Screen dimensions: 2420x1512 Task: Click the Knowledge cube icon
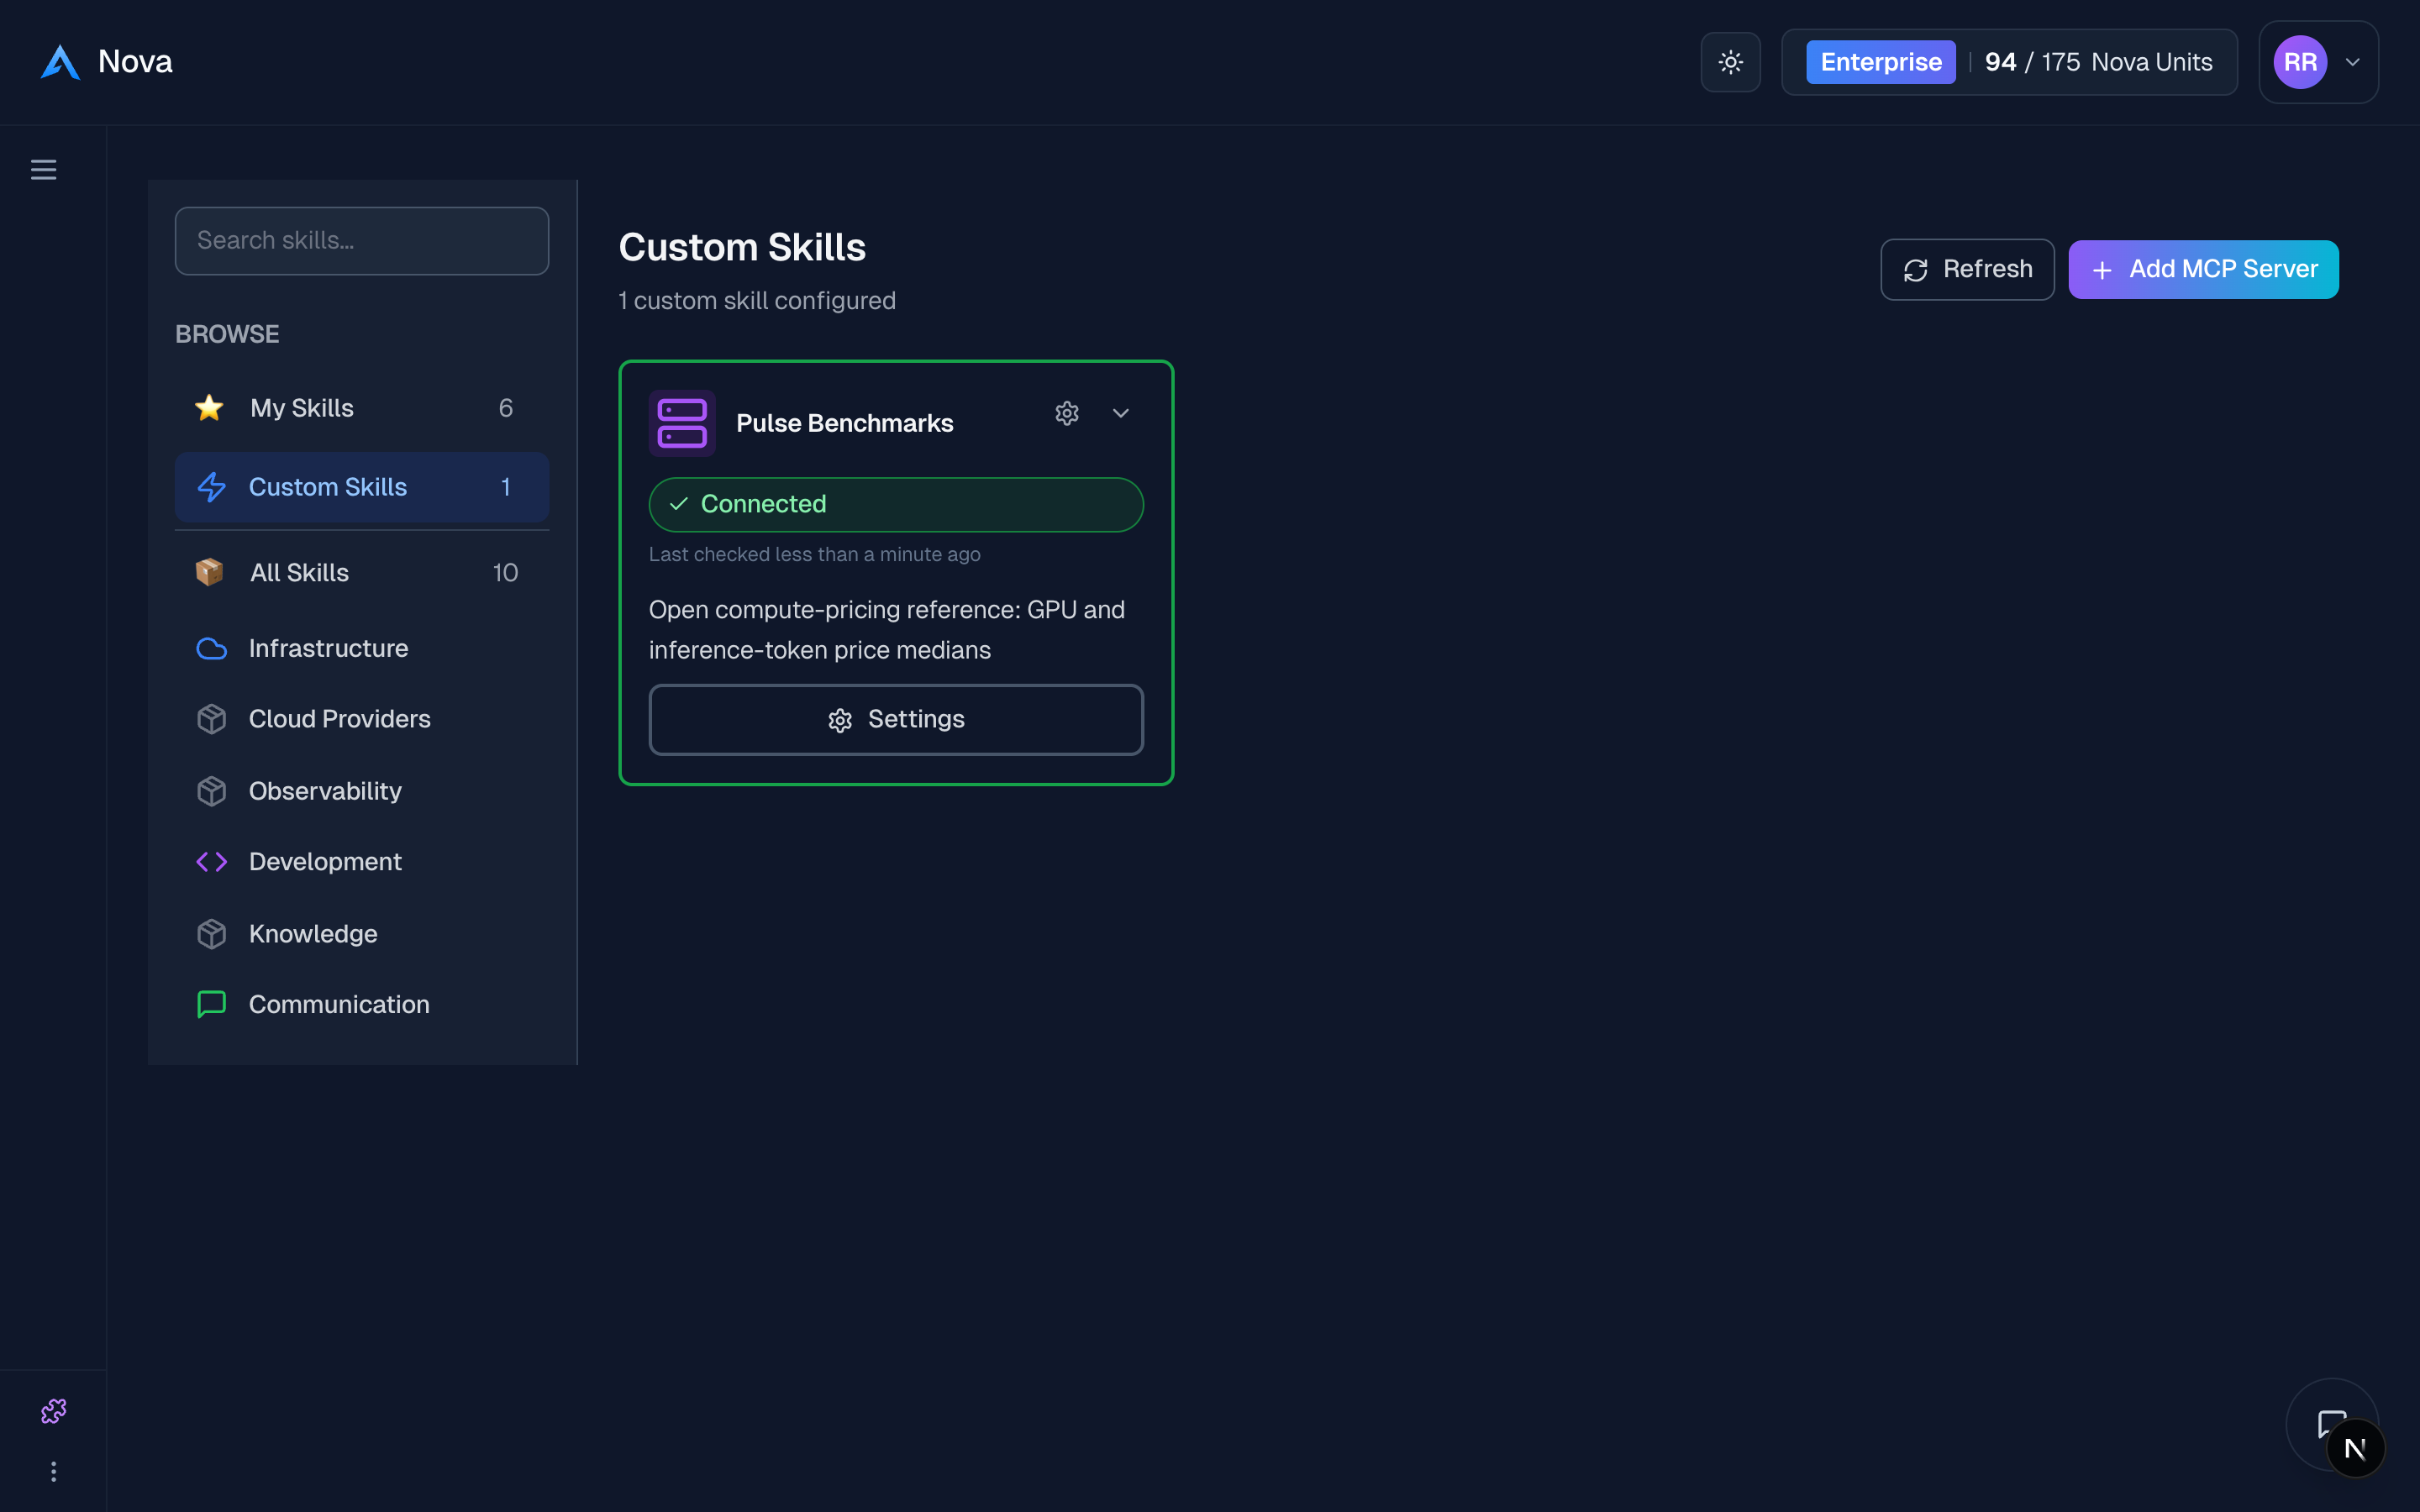212,934
